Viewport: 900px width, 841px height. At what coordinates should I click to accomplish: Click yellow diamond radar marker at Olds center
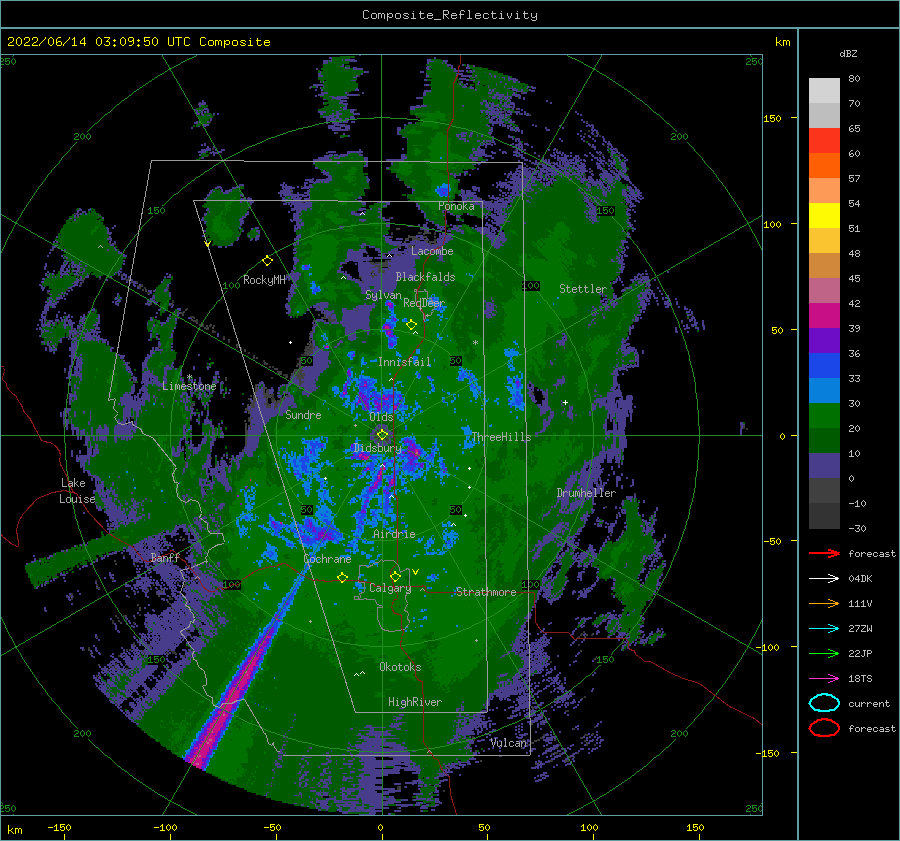pos(382,435)
